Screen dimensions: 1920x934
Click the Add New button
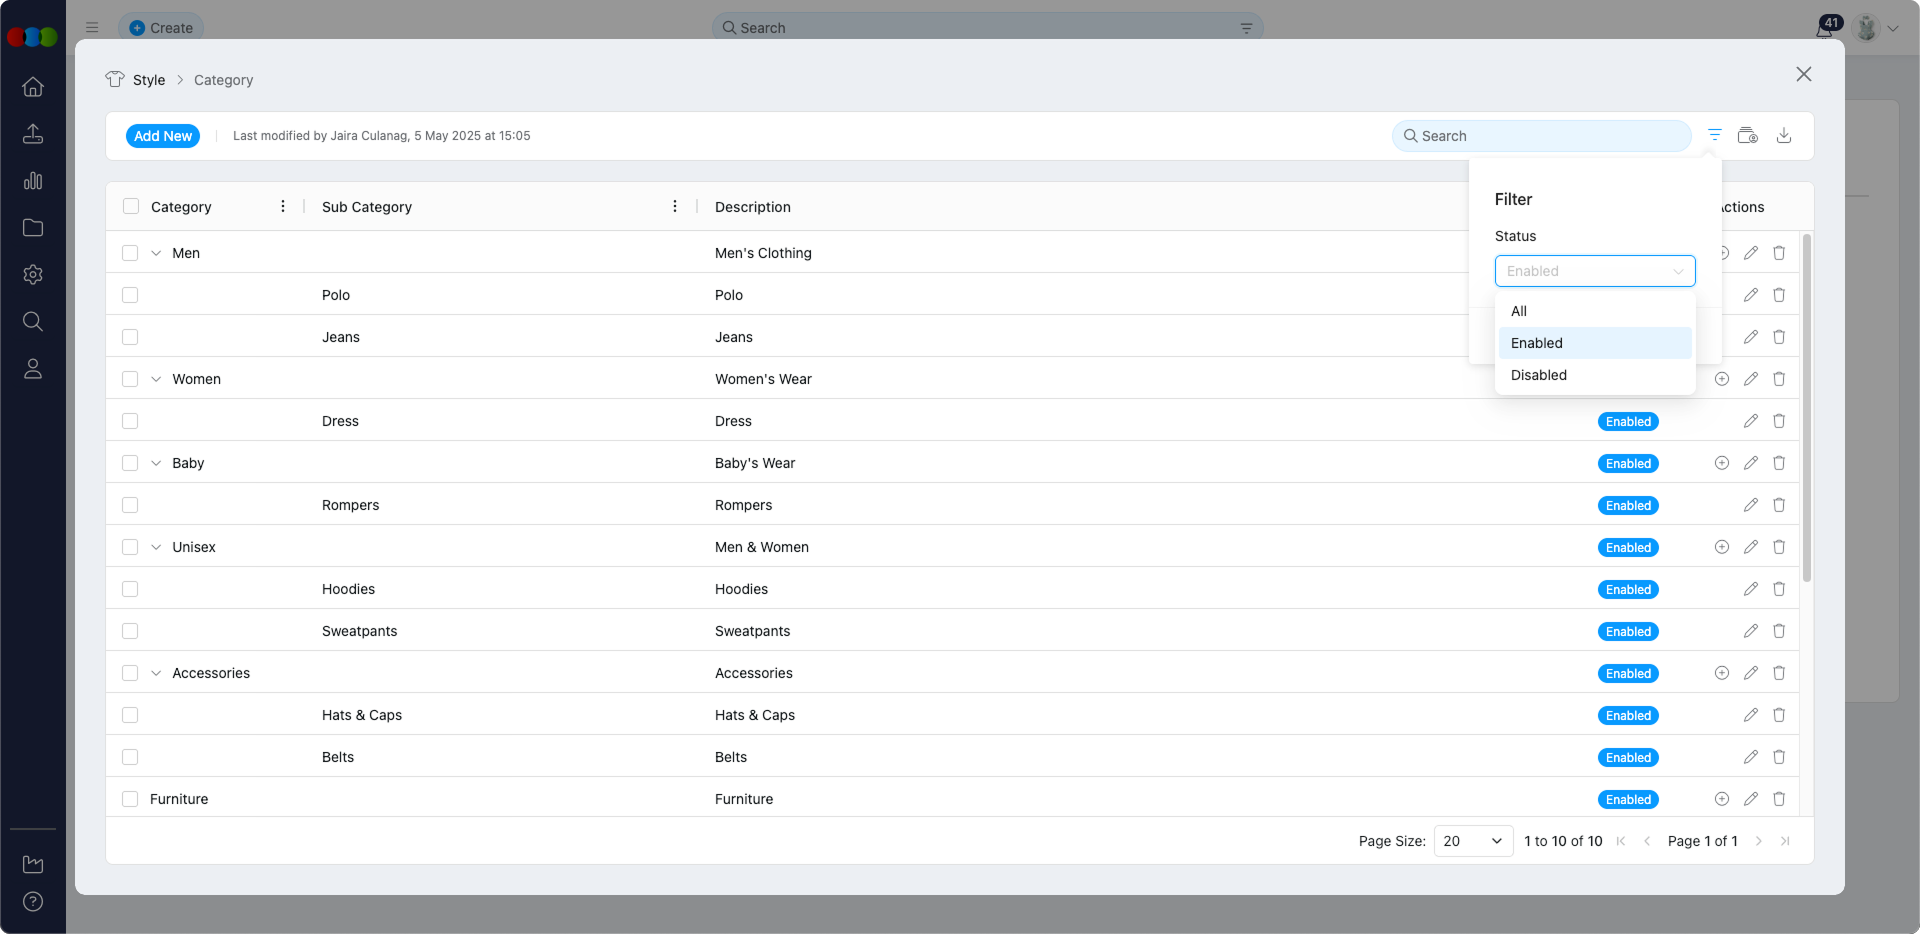pyautogui.click(x=163, y=135)
